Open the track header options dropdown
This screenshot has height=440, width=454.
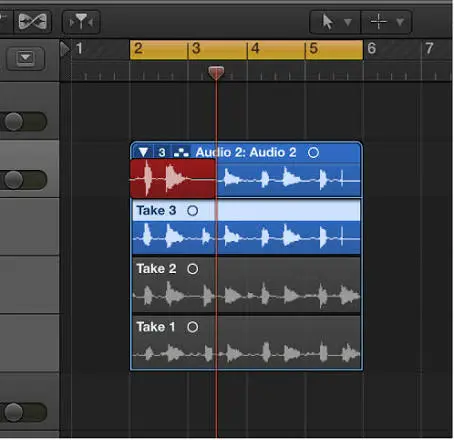[x=26, y=58]
